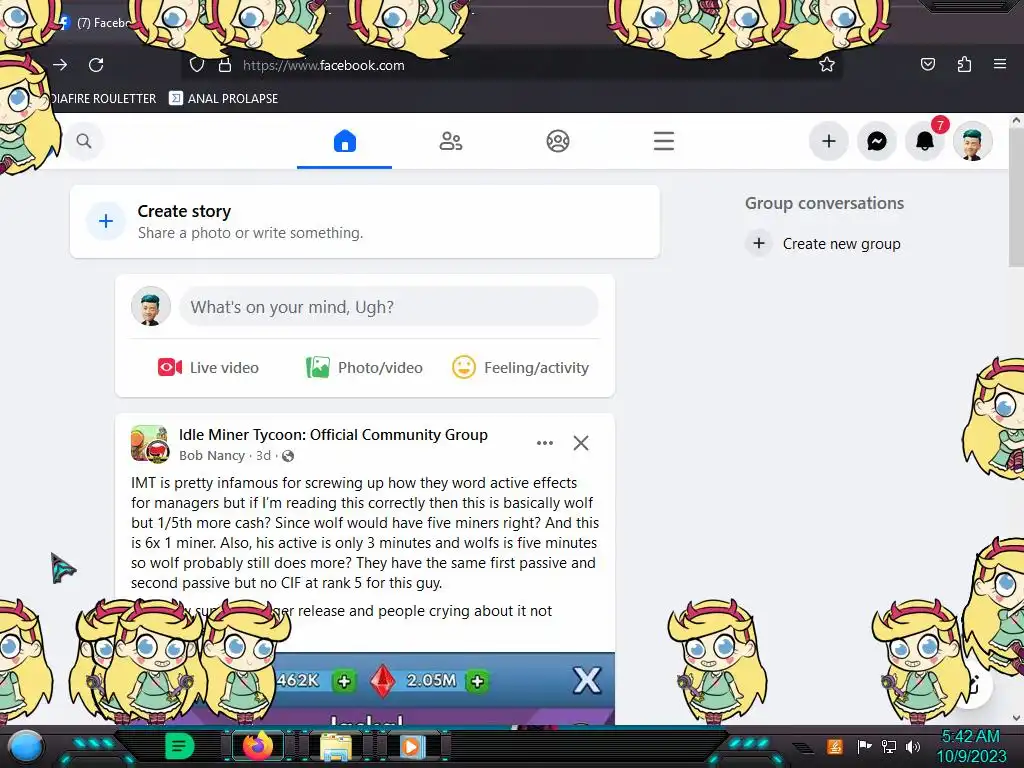Open notifications bell with 7 badge
Screen dimensions: 1024x768
pos(925,141)
